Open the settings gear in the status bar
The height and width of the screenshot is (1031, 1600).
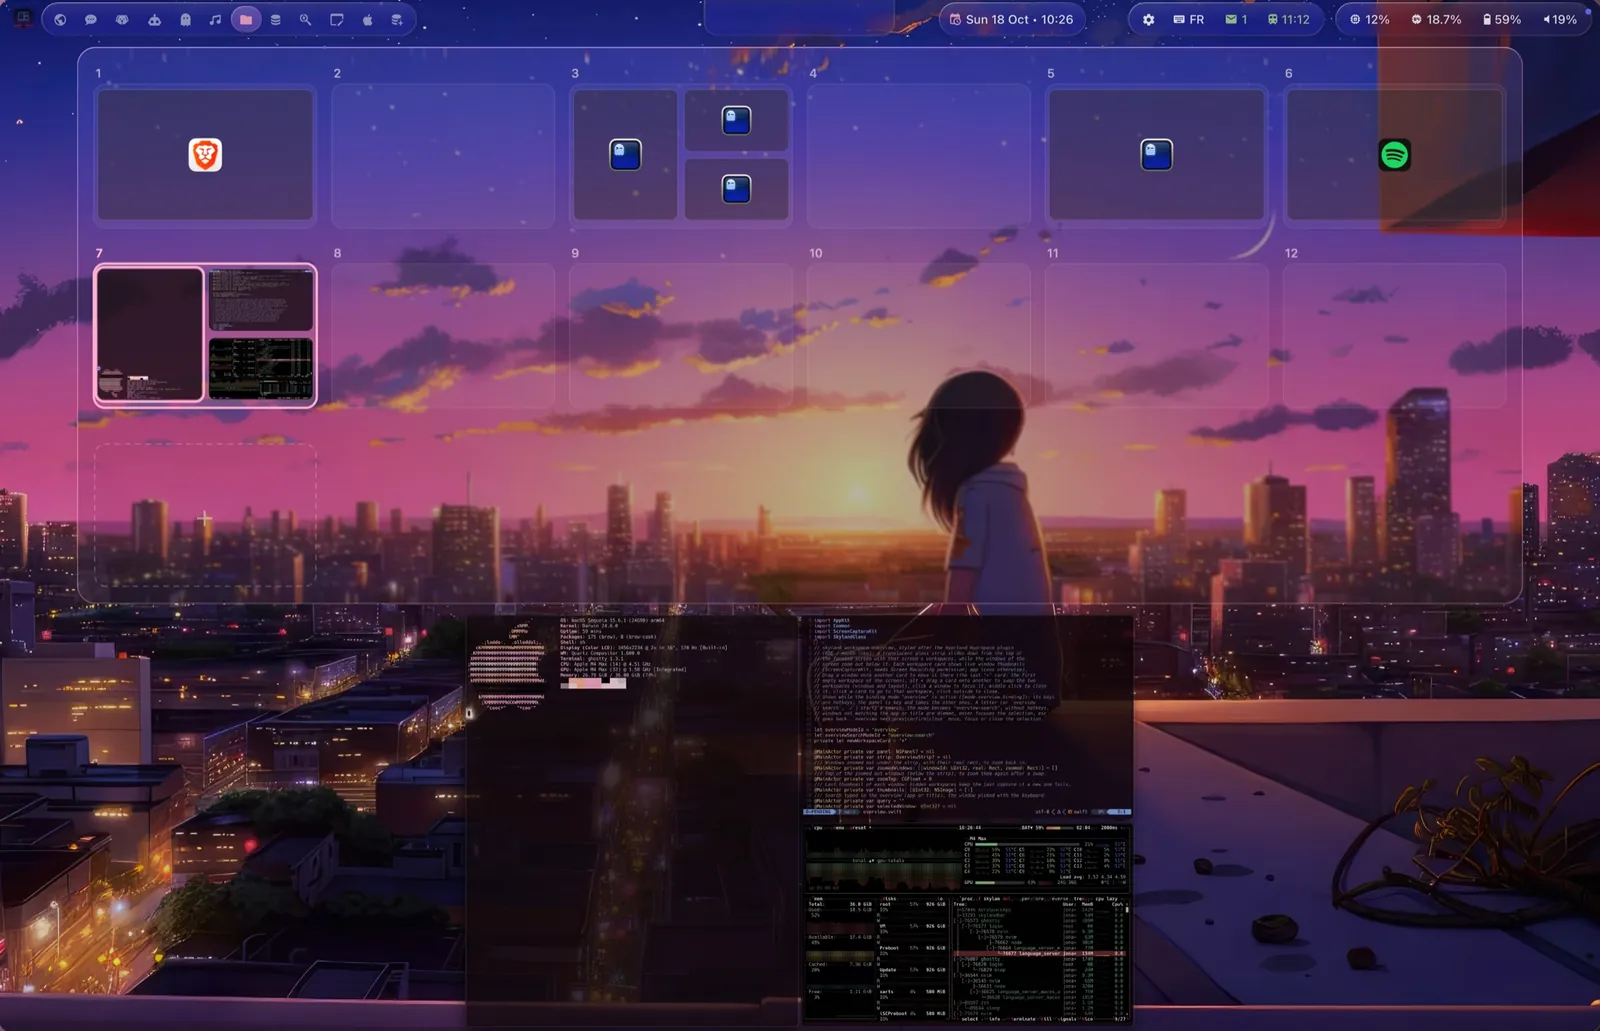1148,19
